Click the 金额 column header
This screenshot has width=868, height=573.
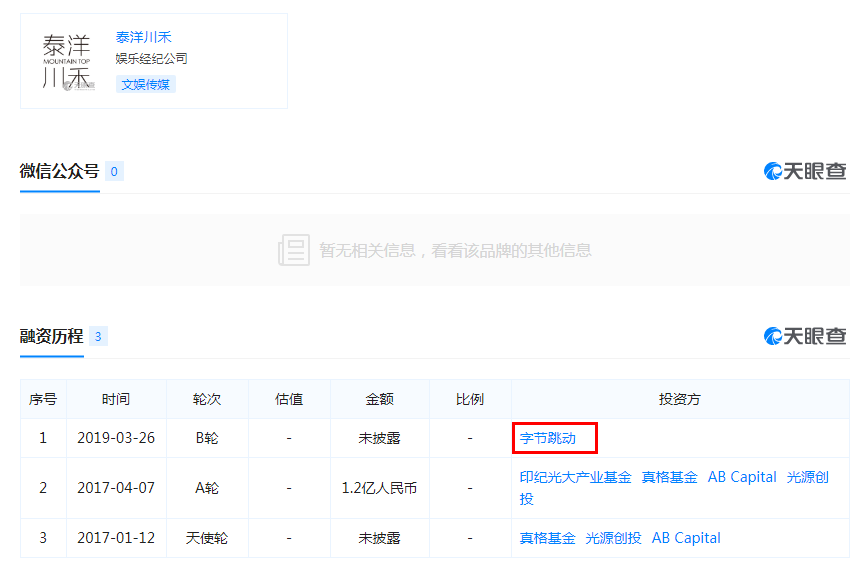pyautogui.click(x=379, y=399)
